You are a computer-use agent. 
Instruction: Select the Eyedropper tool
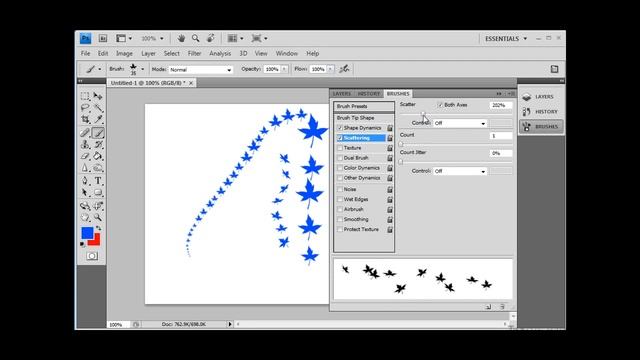coord(98,119)
